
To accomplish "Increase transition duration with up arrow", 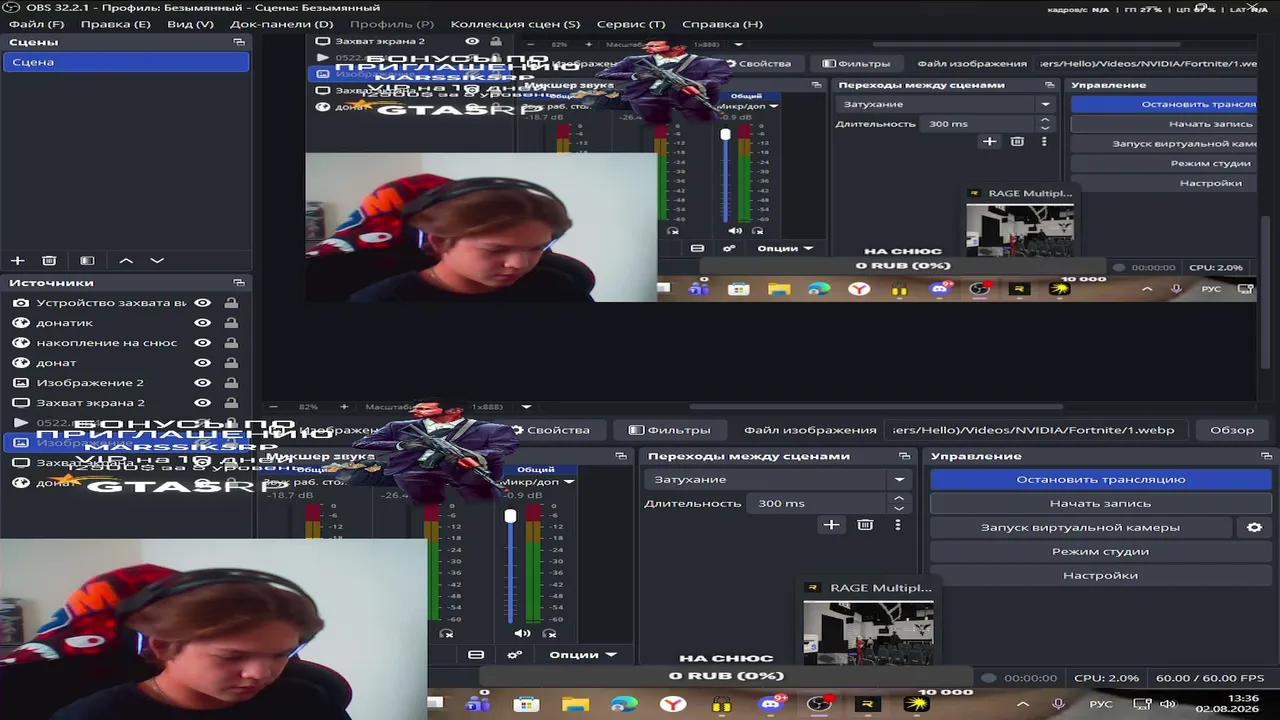I will pyautogui.click(x=899, y=498).
